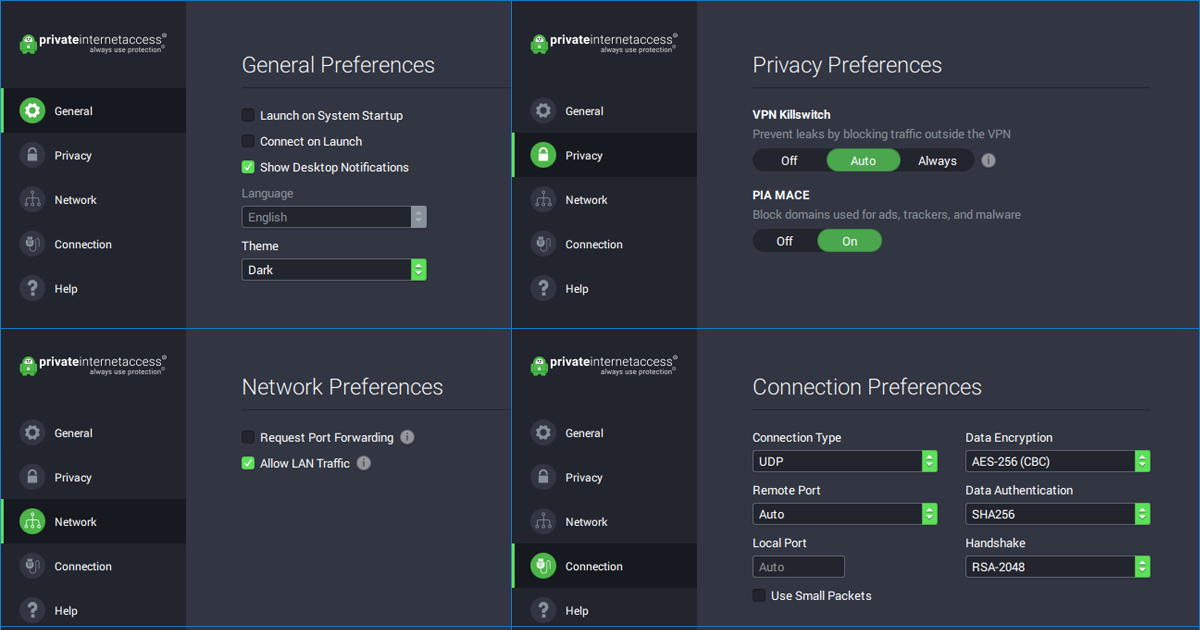Turn PIA MACE Off
Screen dimensions: 1200x630
point(785,241)
